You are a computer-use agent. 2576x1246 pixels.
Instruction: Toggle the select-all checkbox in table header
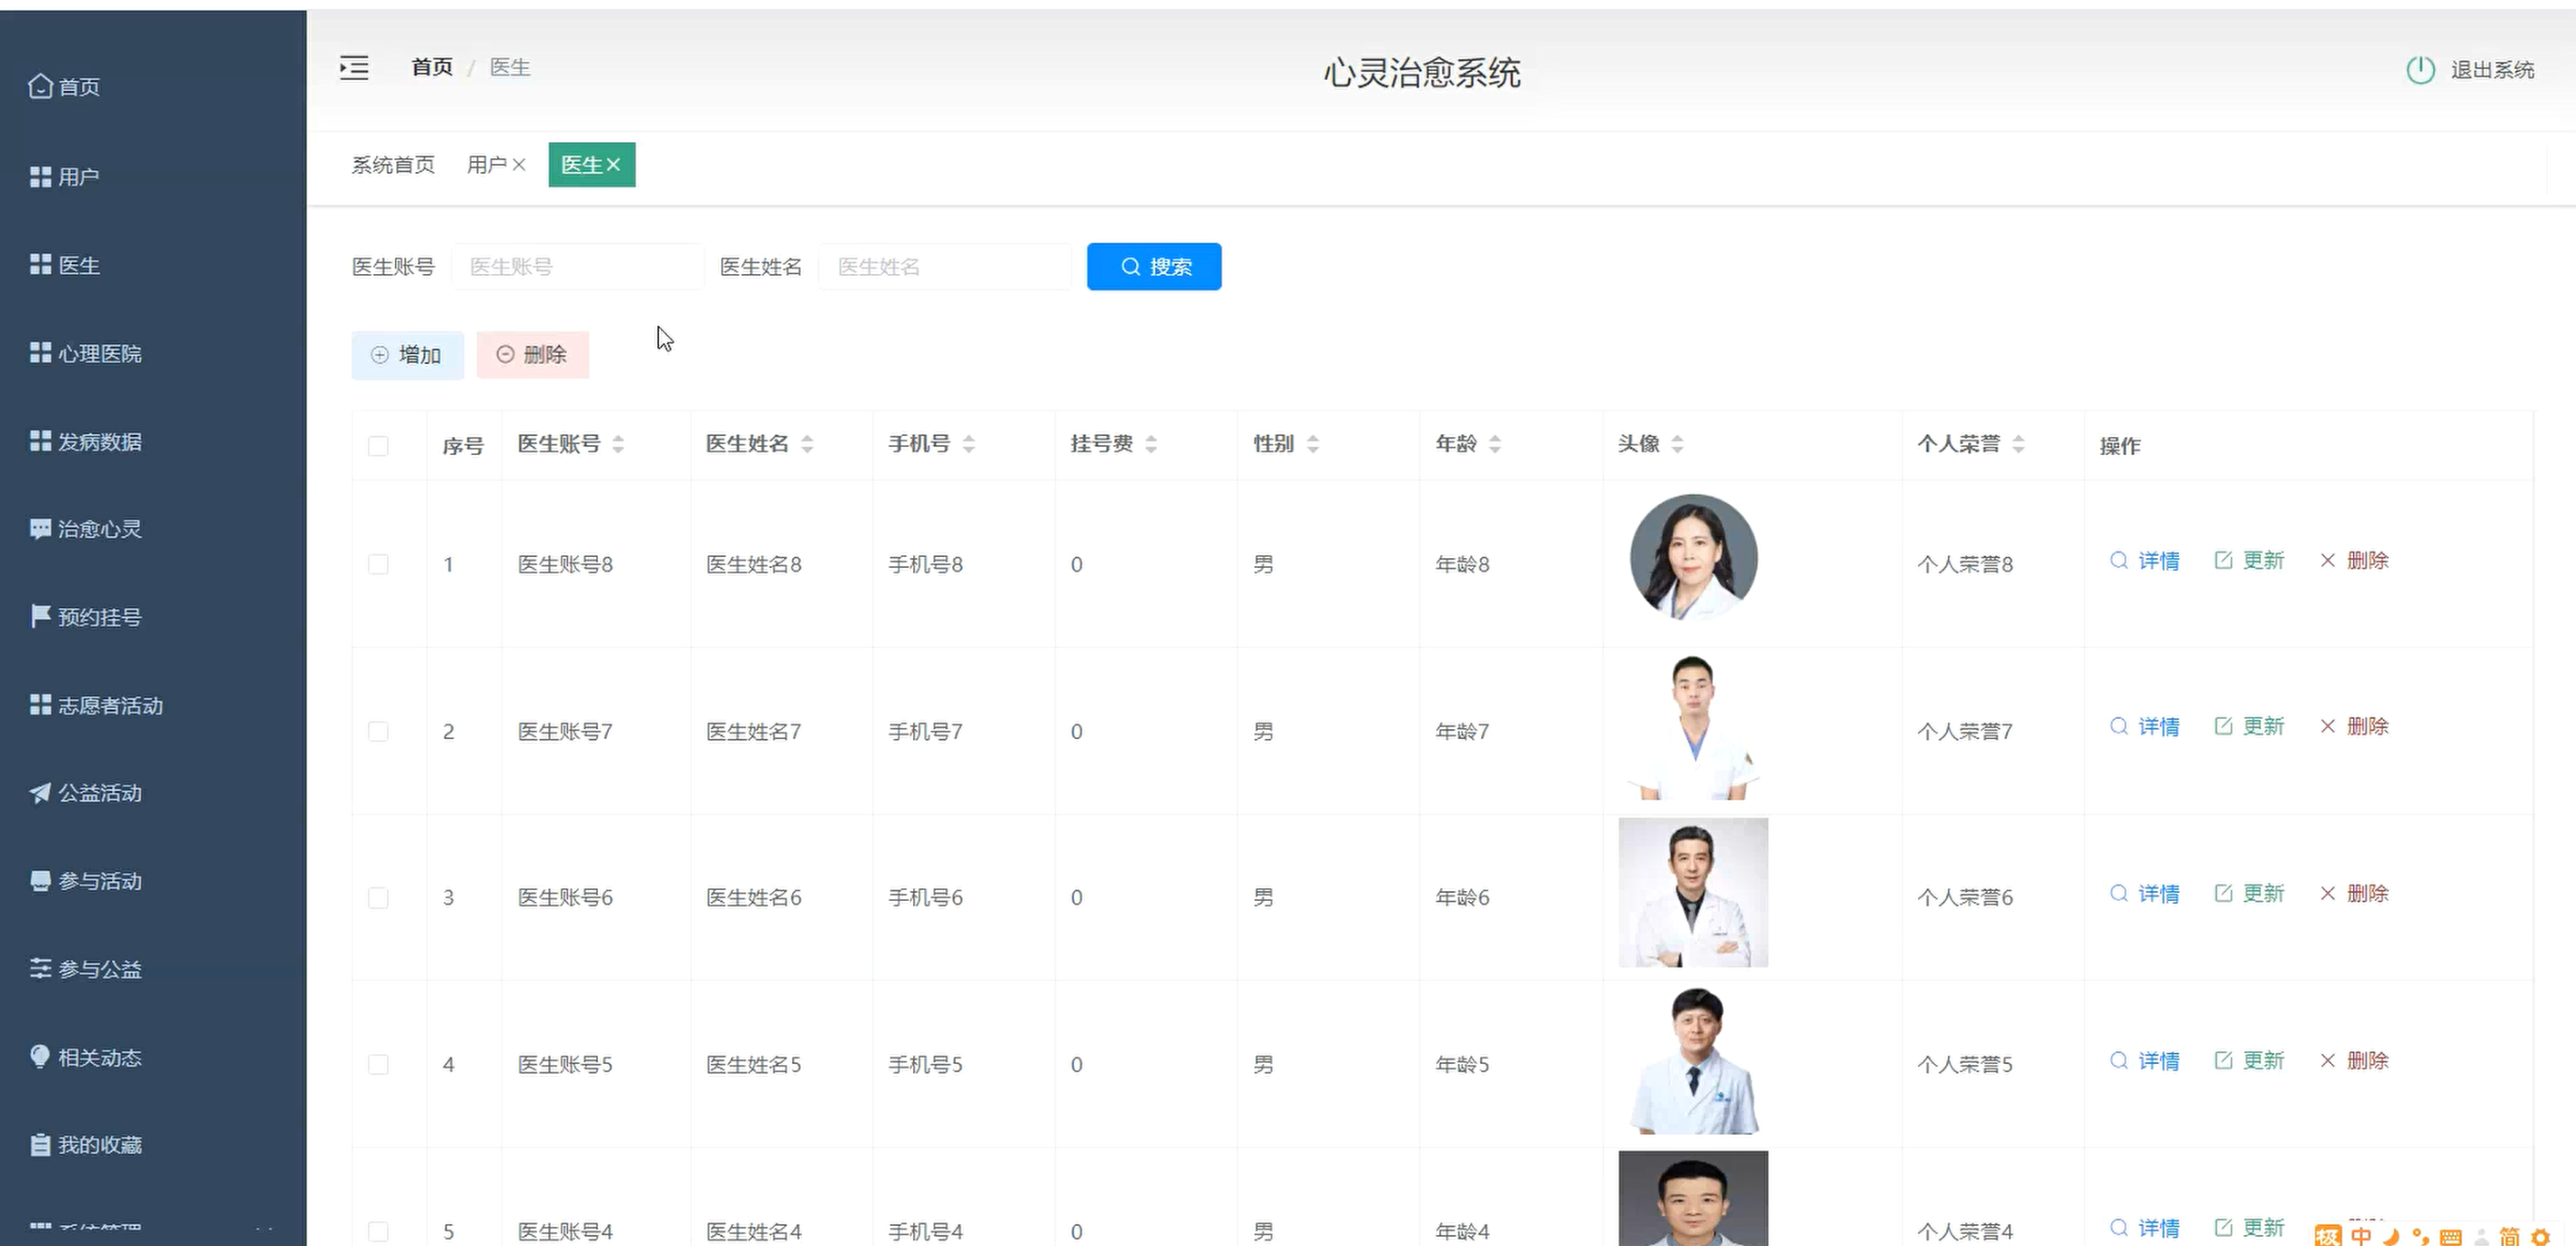tap(378, 446)
